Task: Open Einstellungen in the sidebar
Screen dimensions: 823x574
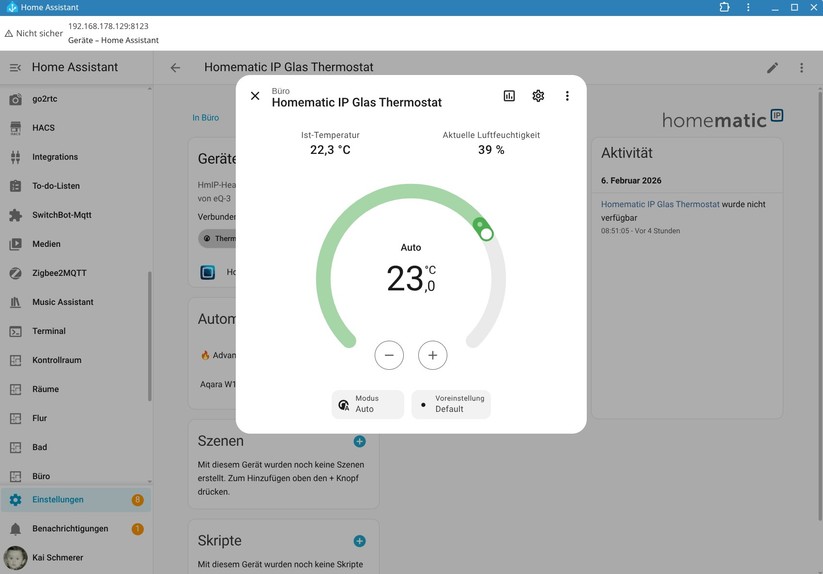Action: tap(76, 499)
